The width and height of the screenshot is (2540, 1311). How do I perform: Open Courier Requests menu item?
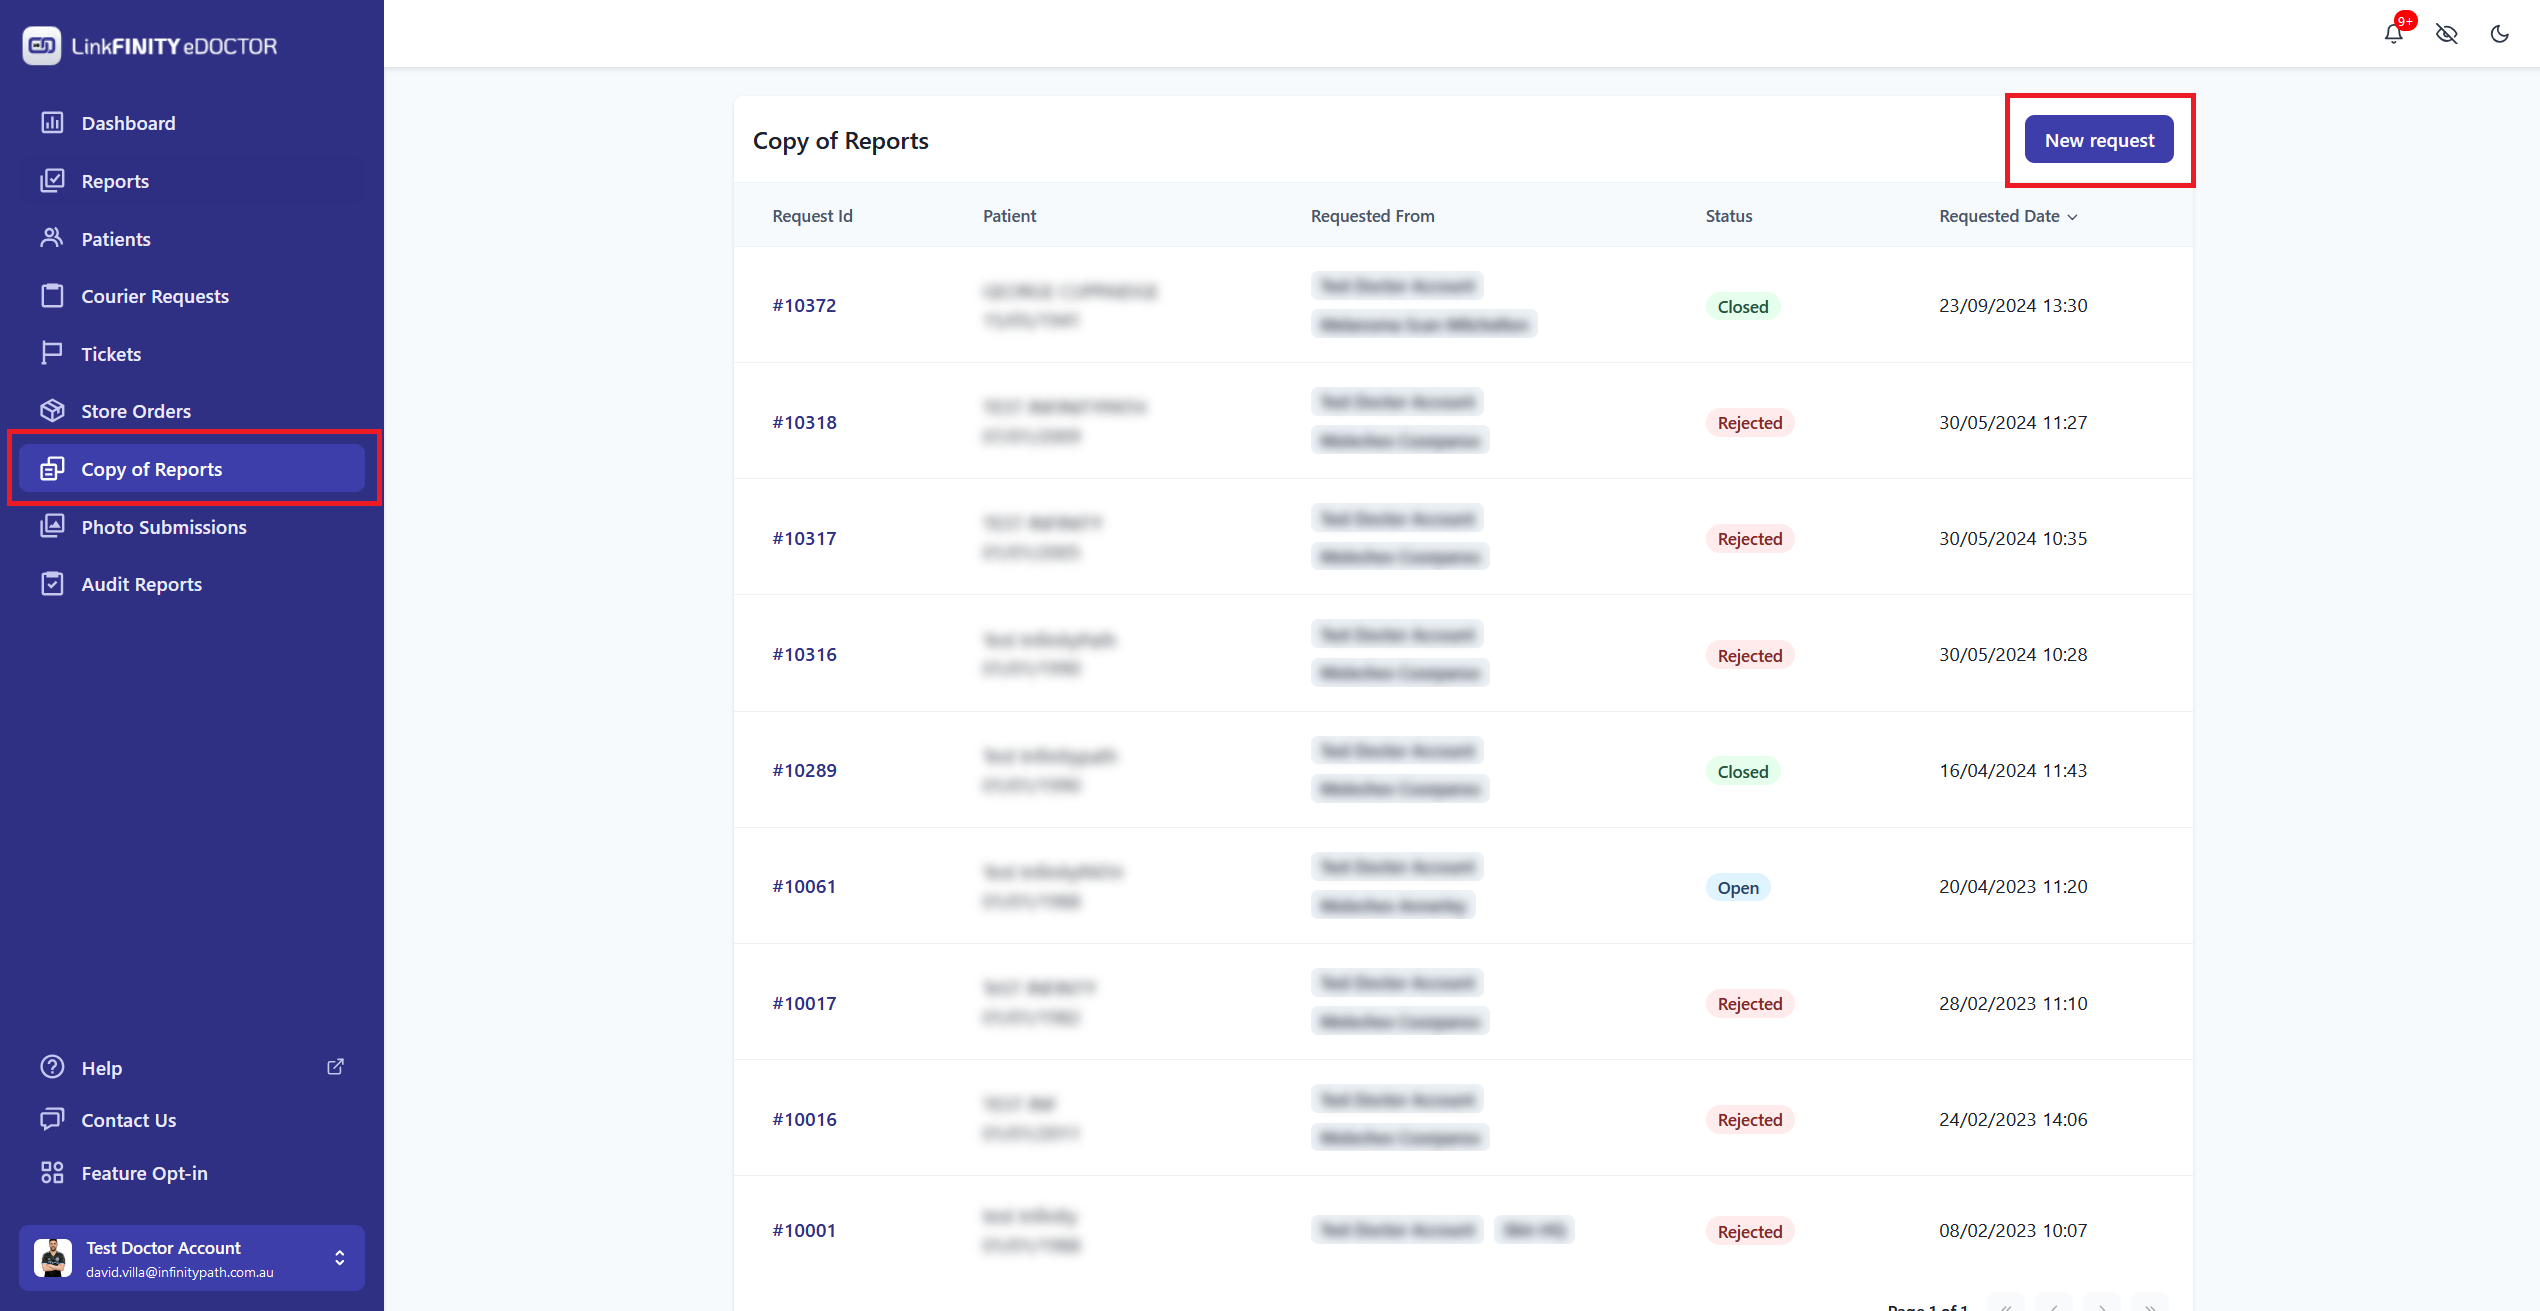155,296
